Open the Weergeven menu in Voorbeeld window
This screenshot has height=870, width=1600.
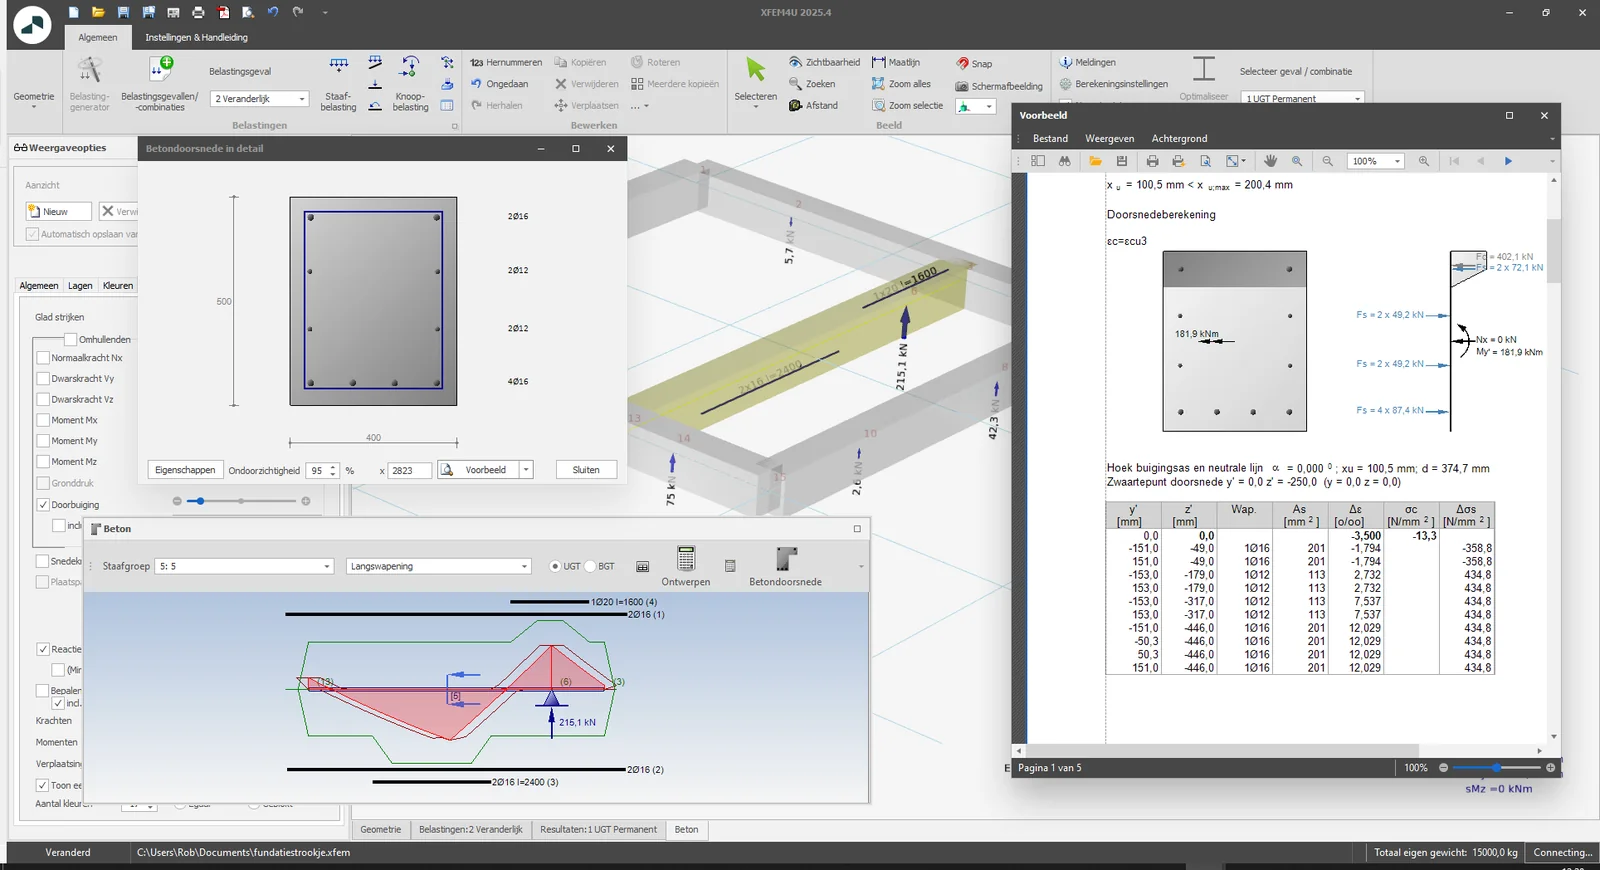click(x=1109, y=139)
